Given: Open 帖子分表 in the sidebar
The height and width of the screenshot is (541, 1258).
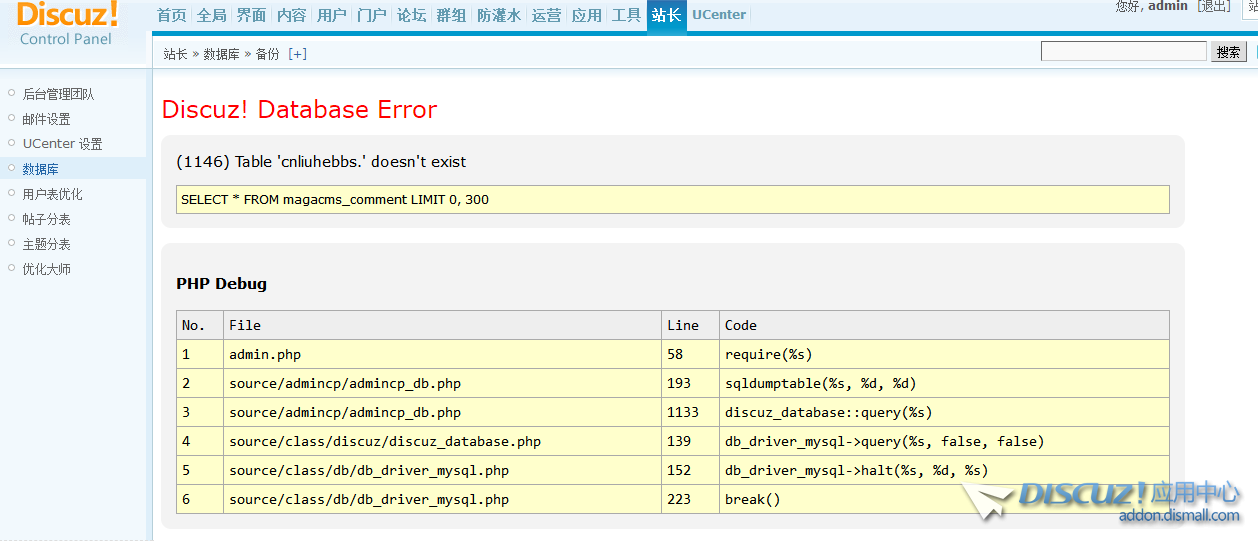Looking at the screenshot, I should 46,219.
